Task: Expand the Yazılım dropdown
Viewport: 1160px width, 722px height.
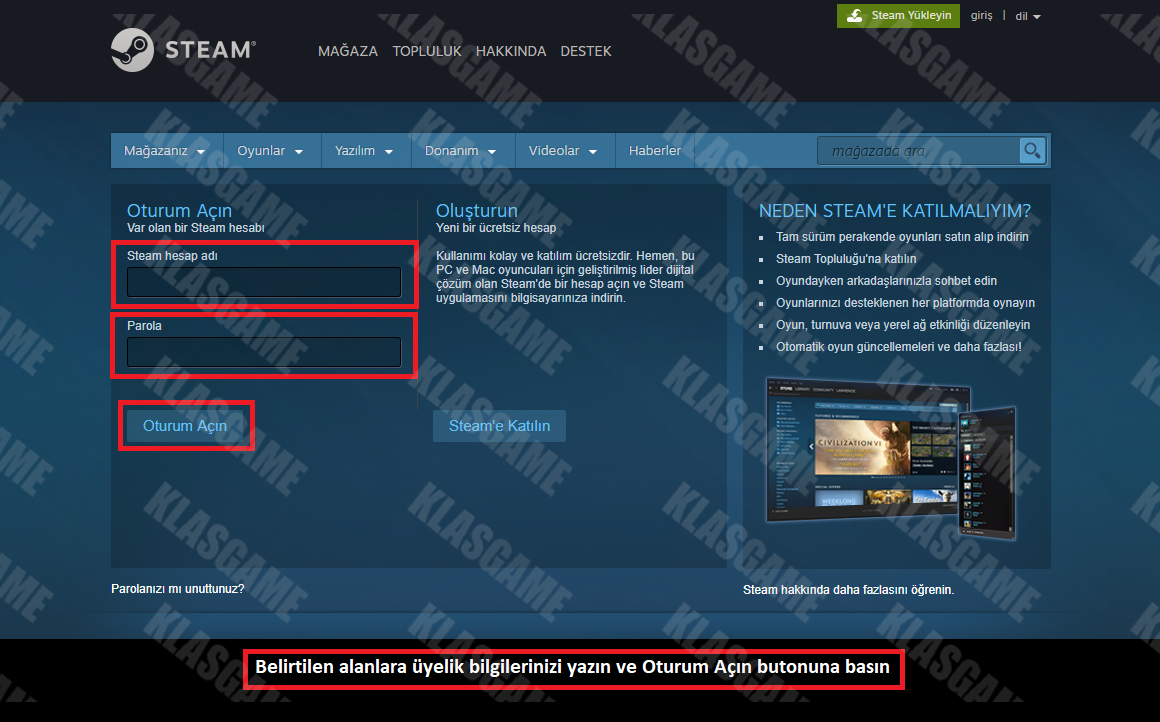Action: 365,151
